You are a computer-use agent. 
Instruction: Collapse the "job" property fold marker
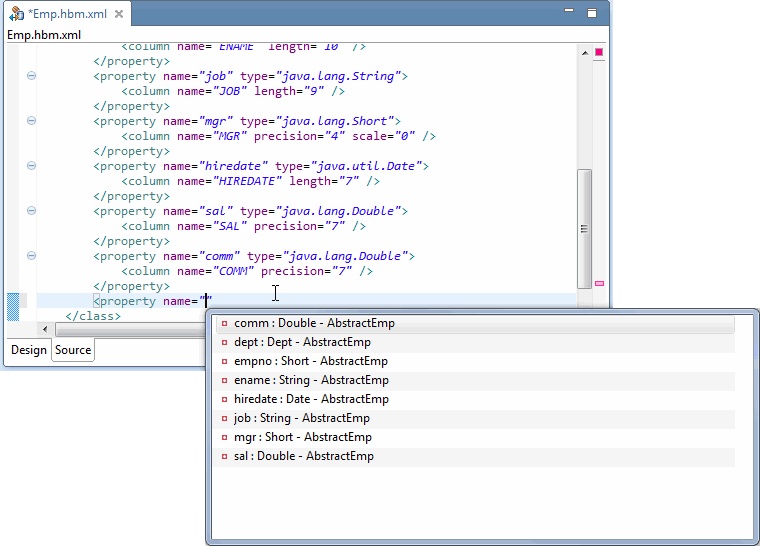(31, 76)
